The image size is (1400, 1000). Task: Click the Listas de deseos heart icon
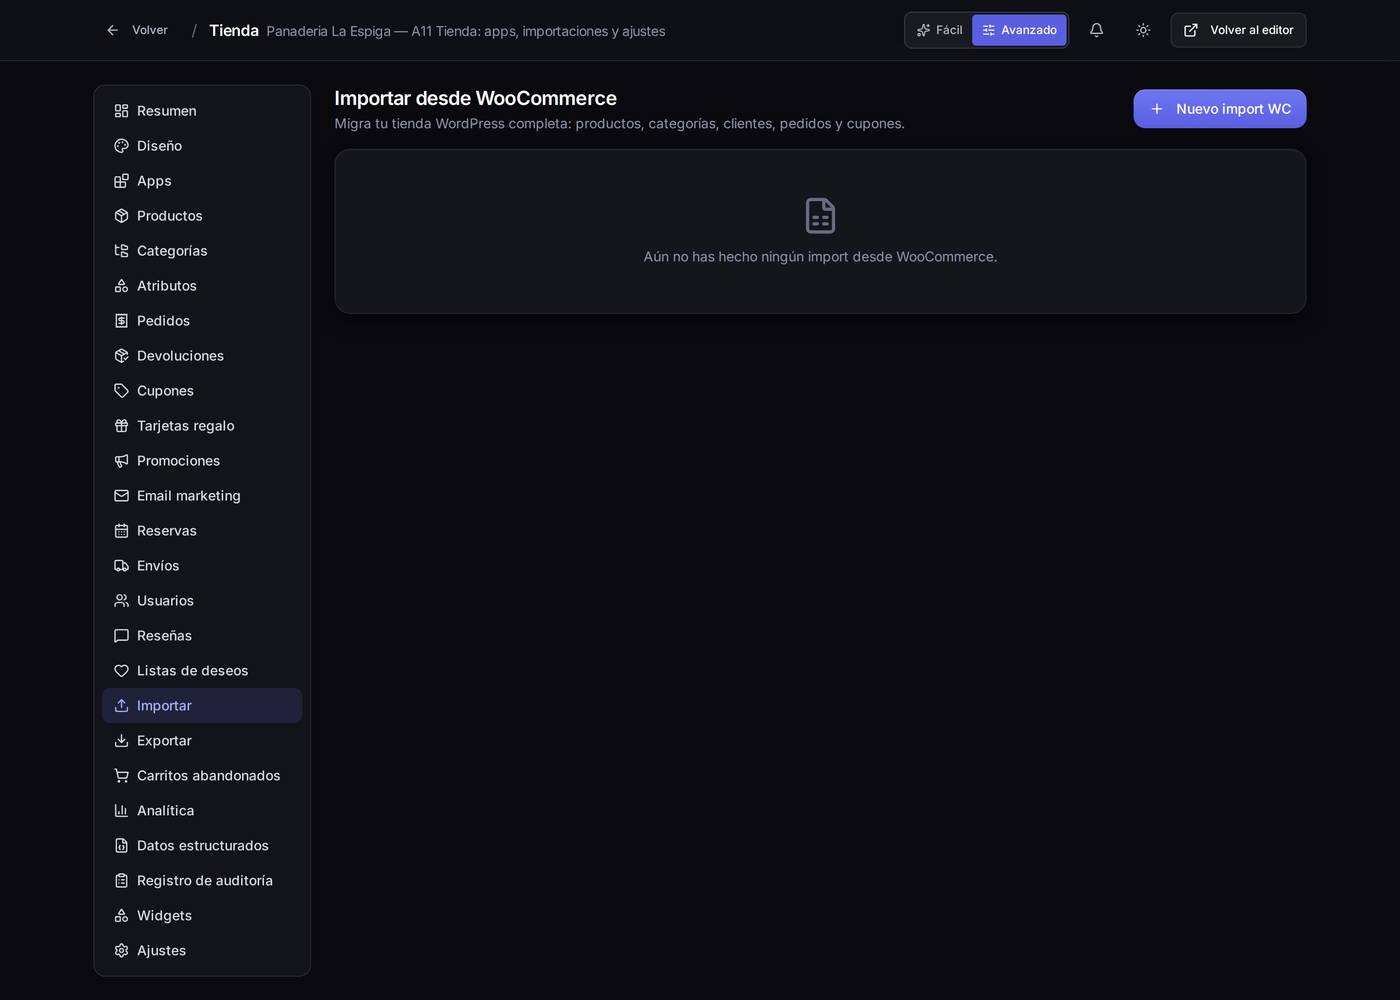point(121,671)
